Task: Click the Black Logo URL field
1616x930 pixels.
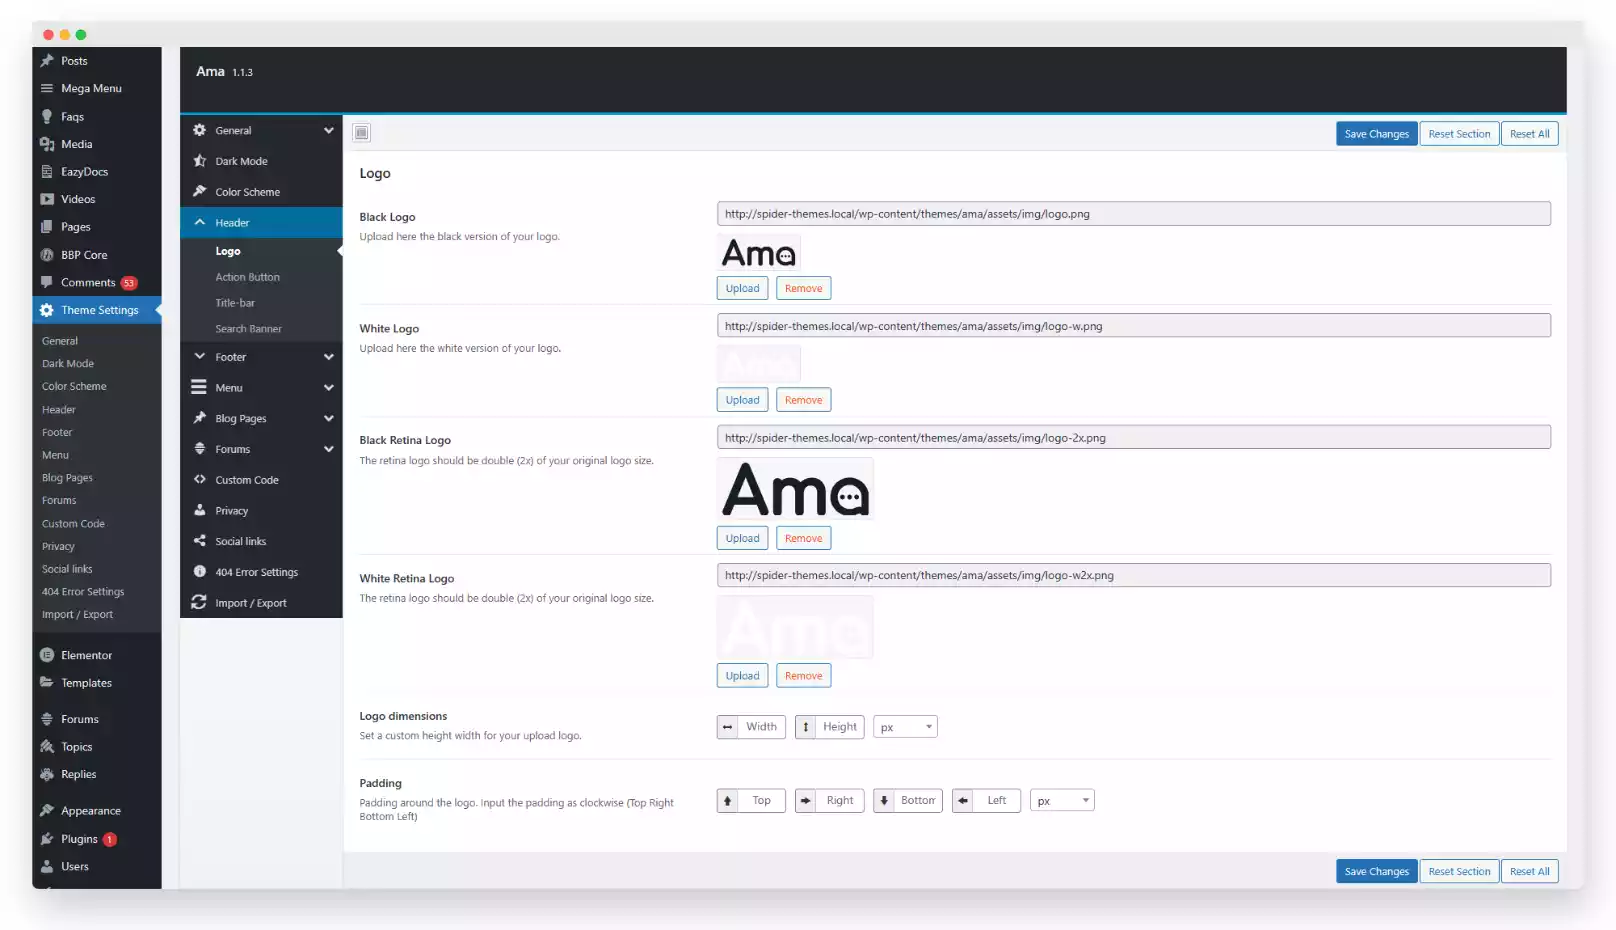Action: click(1133, 214)
